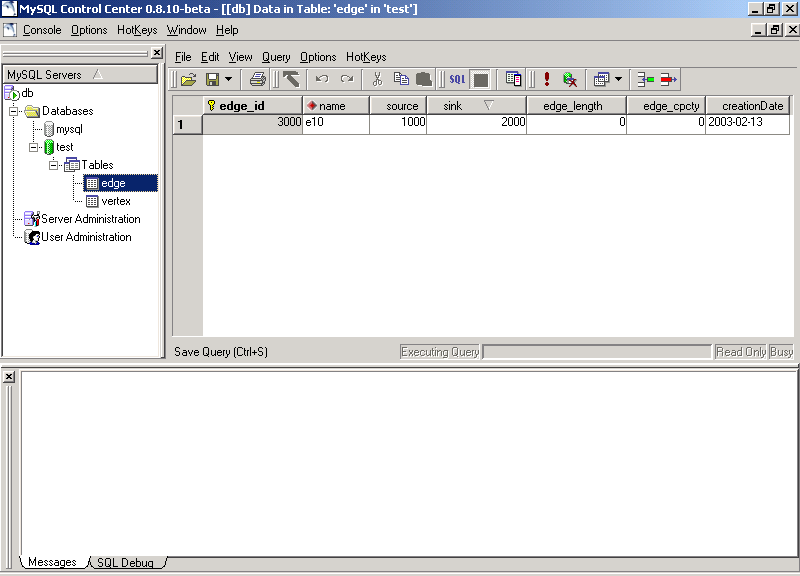The width and height of the screenshot is (800, 576).
Task: Click the query progress bar
Action: (597, 352)
